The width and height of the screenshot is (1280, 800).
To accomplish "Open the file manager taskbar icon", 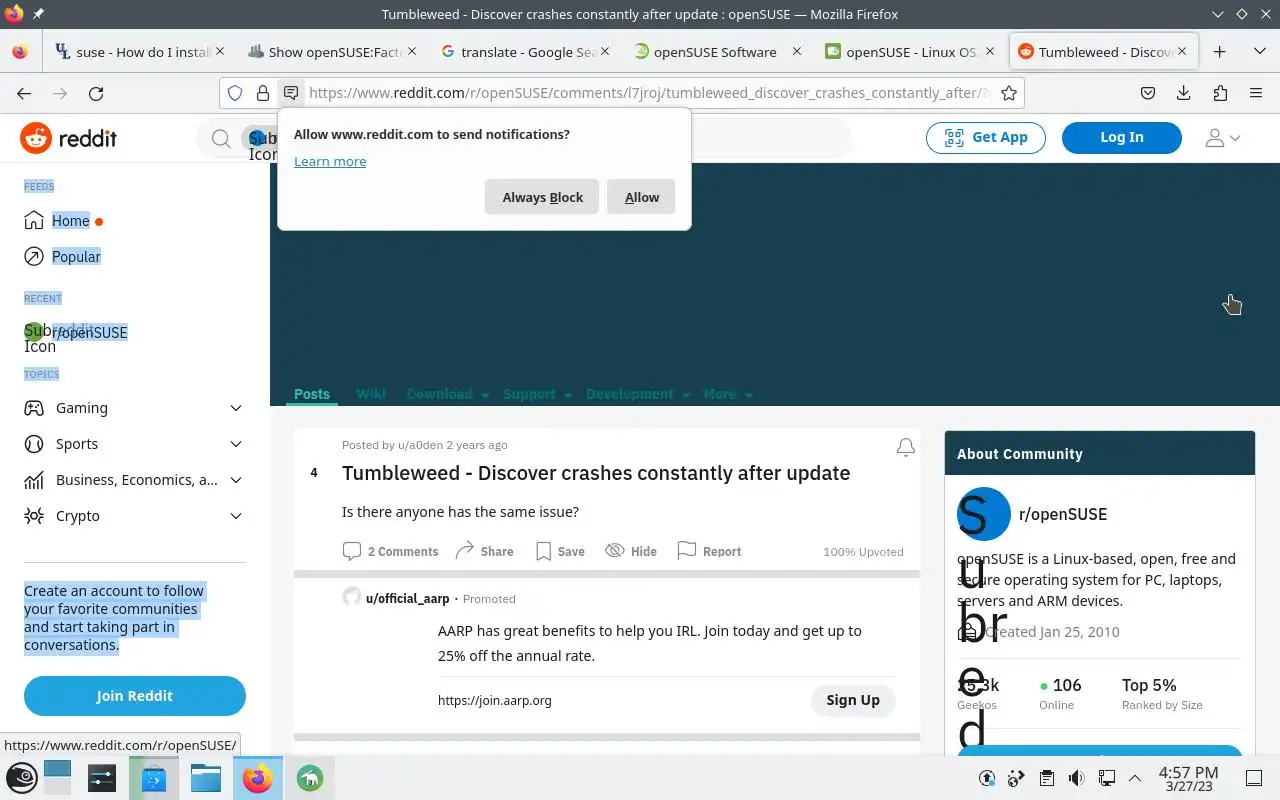I will [206, 778].
